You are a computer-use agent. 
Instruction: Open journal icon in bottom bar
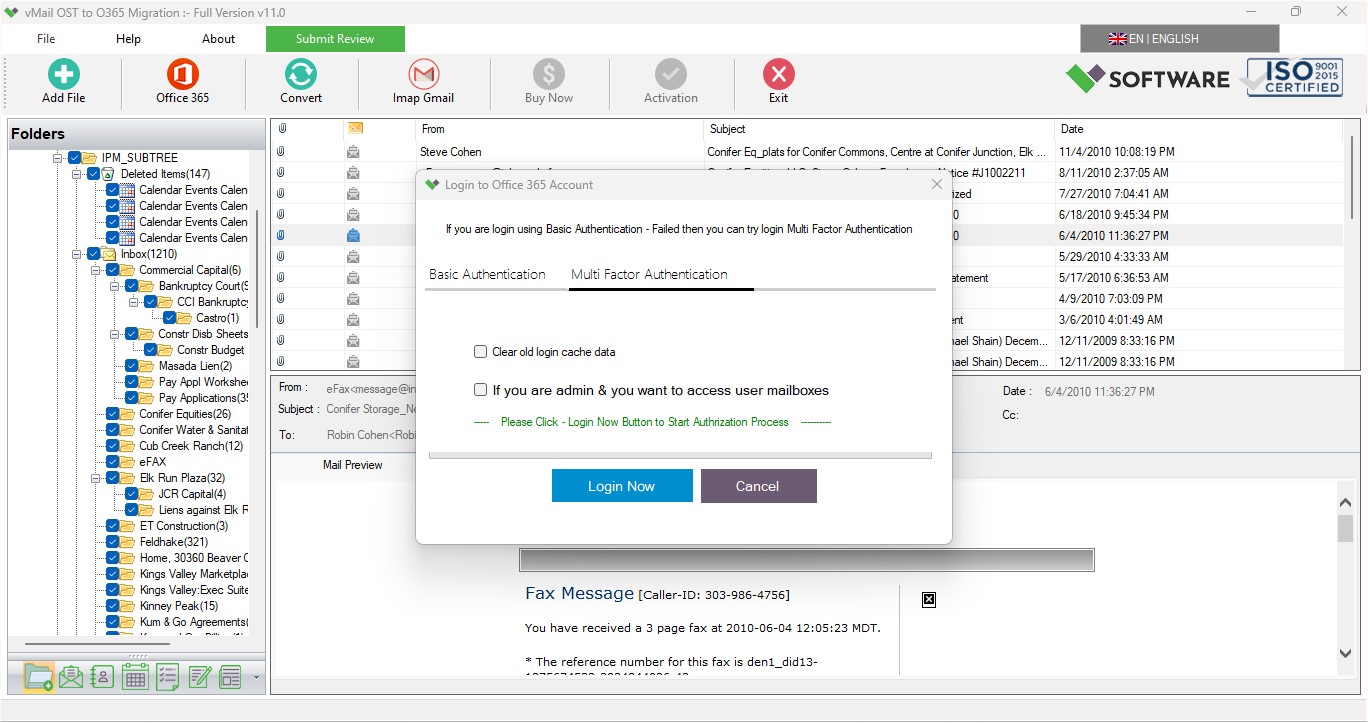[231, 677]
